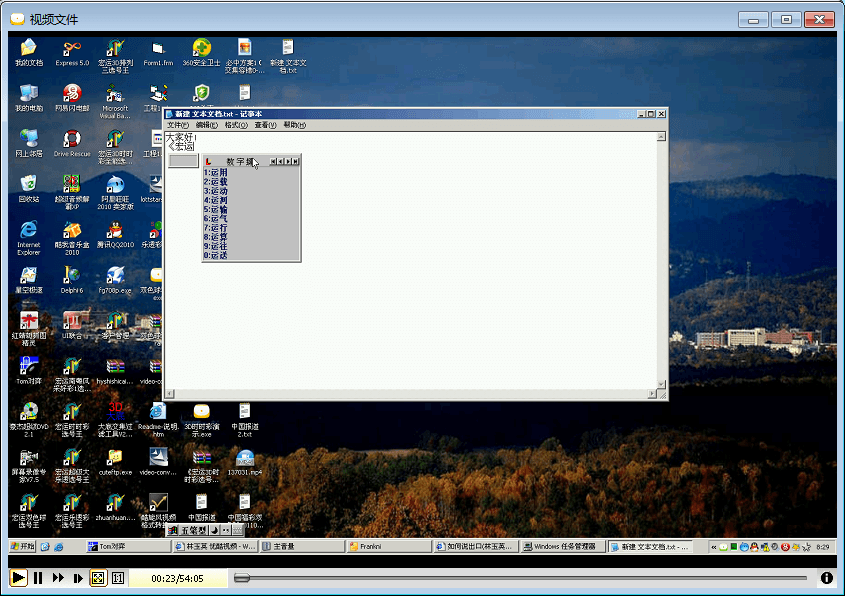
Task: Toggle the 1:1 original size button
Action: (118, 578)
